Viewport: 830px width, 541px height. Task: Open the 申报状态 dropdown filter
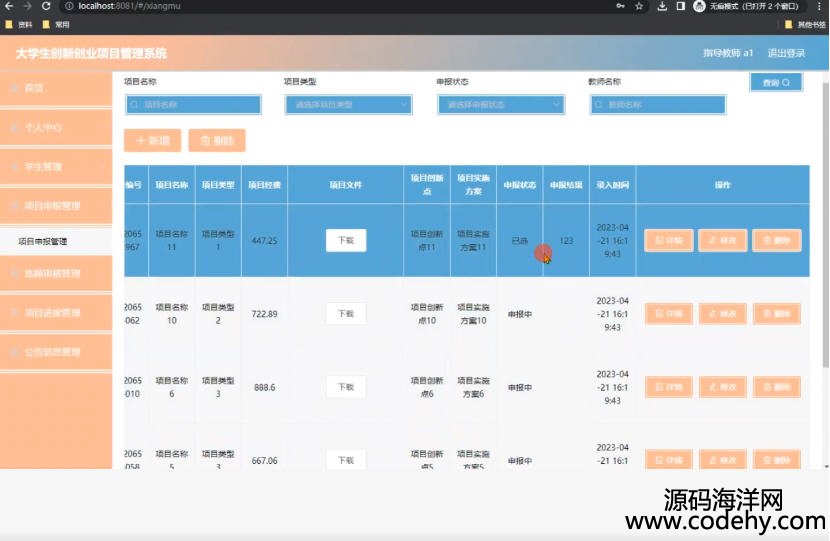[501, 104]
